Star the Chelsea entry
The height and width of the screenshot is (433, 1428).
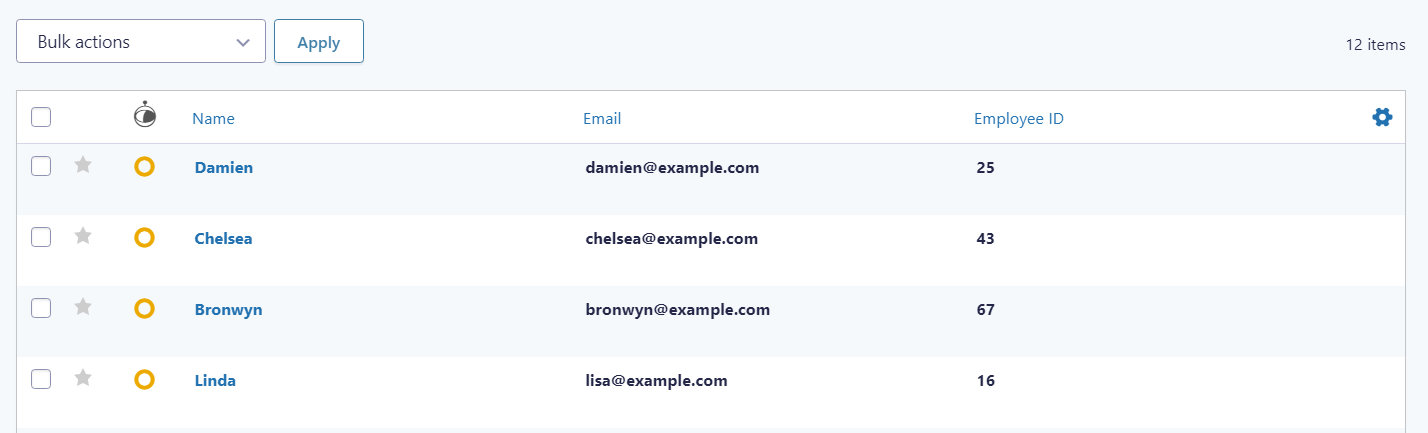(83, 236)
